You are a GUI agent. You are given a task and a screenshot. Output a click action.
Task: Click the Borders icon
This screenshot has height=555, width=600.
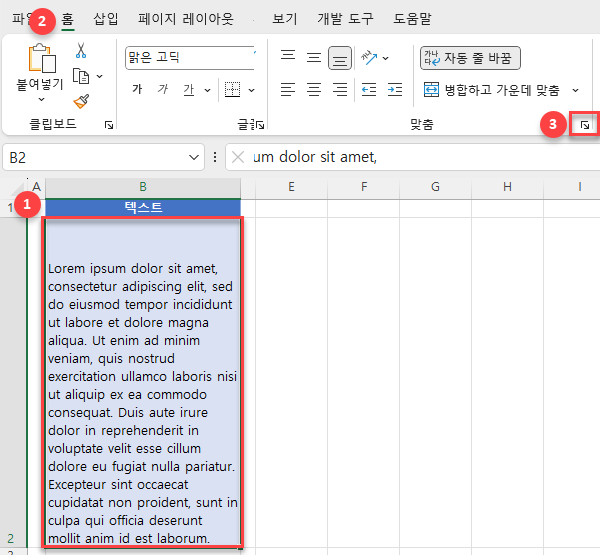232,90
